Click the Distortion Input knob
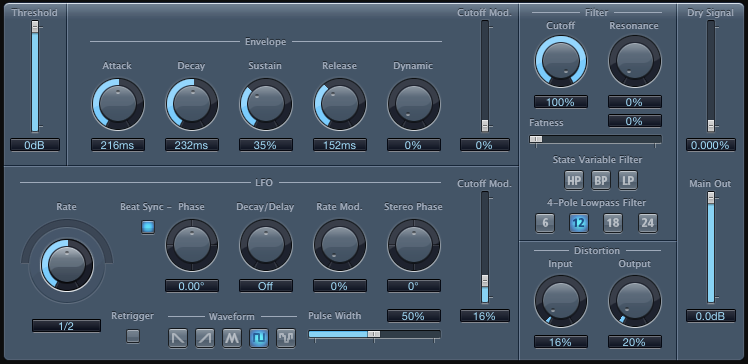Screen dimensions: 748x364 coord(561,301)
